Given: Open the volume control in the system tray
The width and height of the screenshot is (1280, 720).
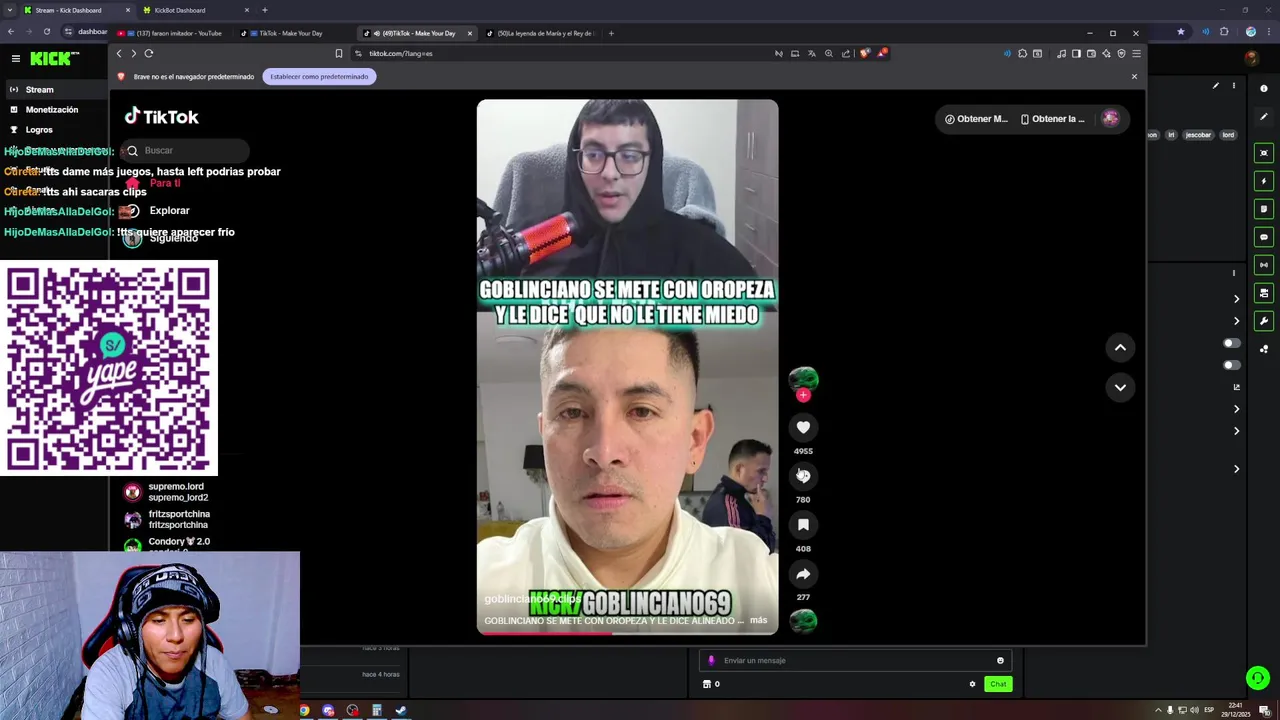Looking at the screenshot, I should point(1195,710).
